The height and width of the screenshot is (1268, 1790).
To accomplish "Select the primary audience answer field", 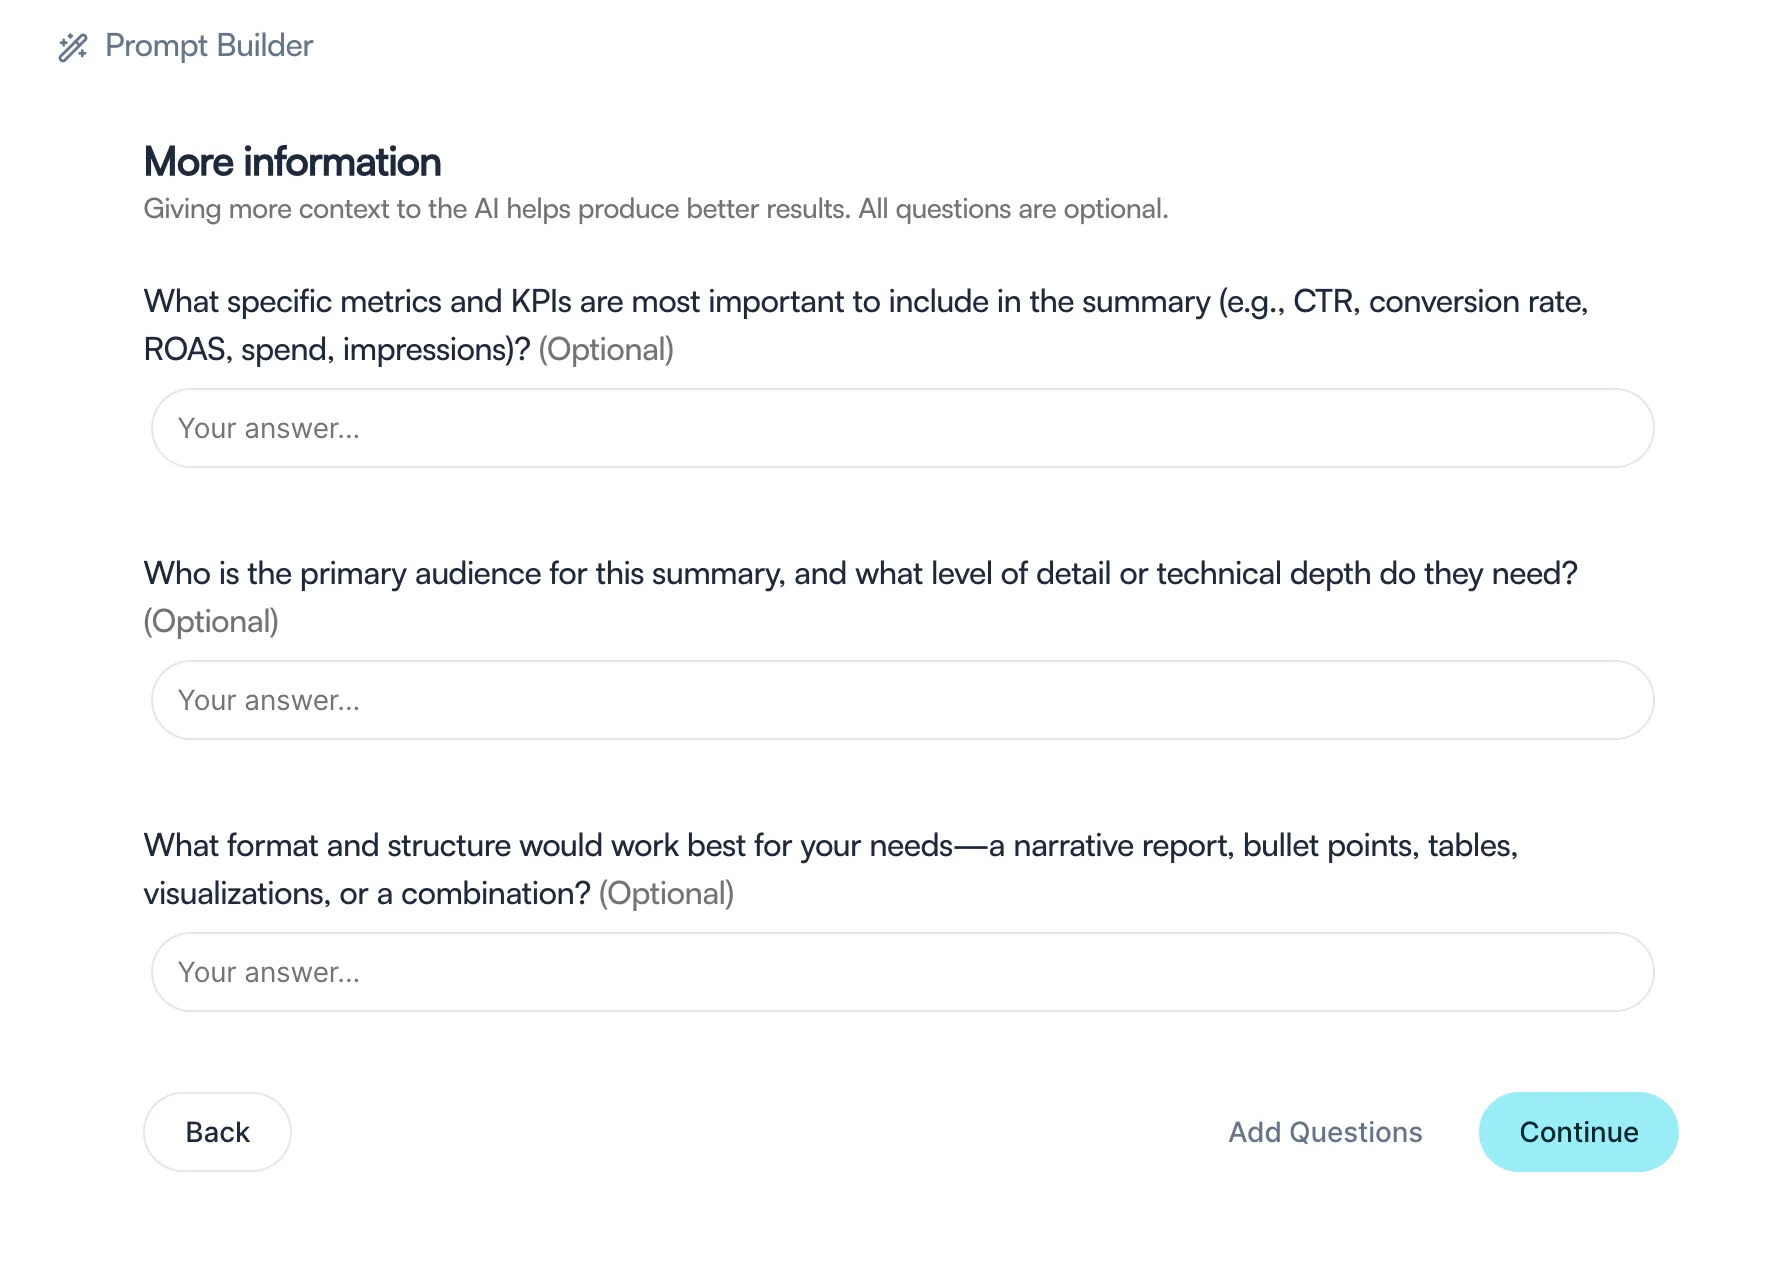I will [x=902, y=700].
